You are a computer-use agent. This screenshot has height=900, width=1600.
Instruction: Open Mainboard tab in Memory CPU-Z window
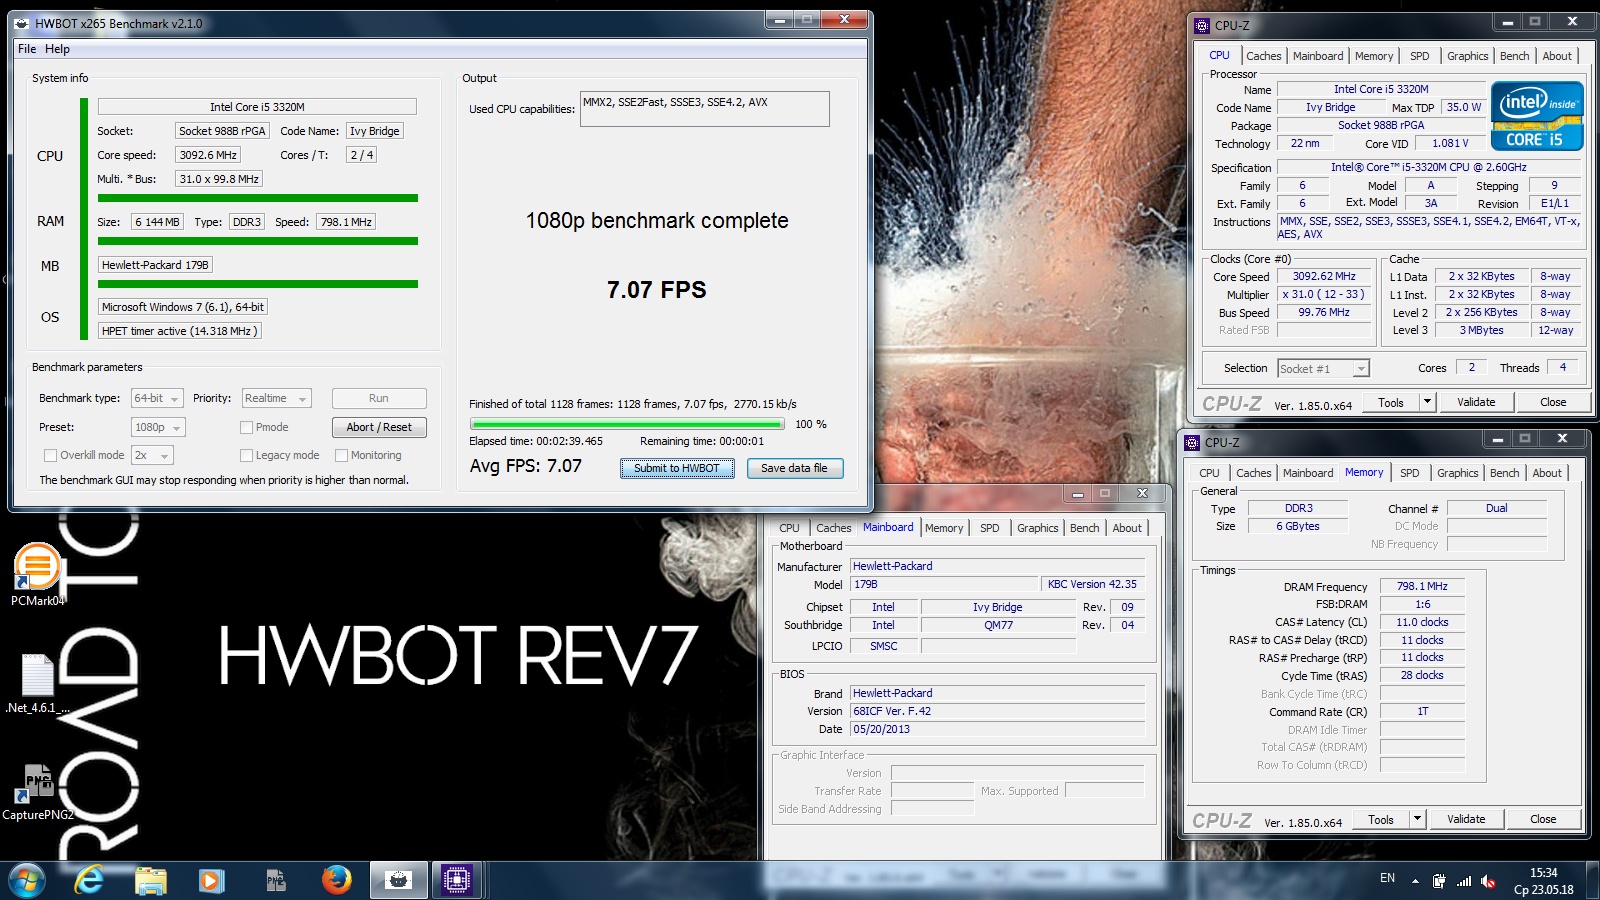point(1307,473)
